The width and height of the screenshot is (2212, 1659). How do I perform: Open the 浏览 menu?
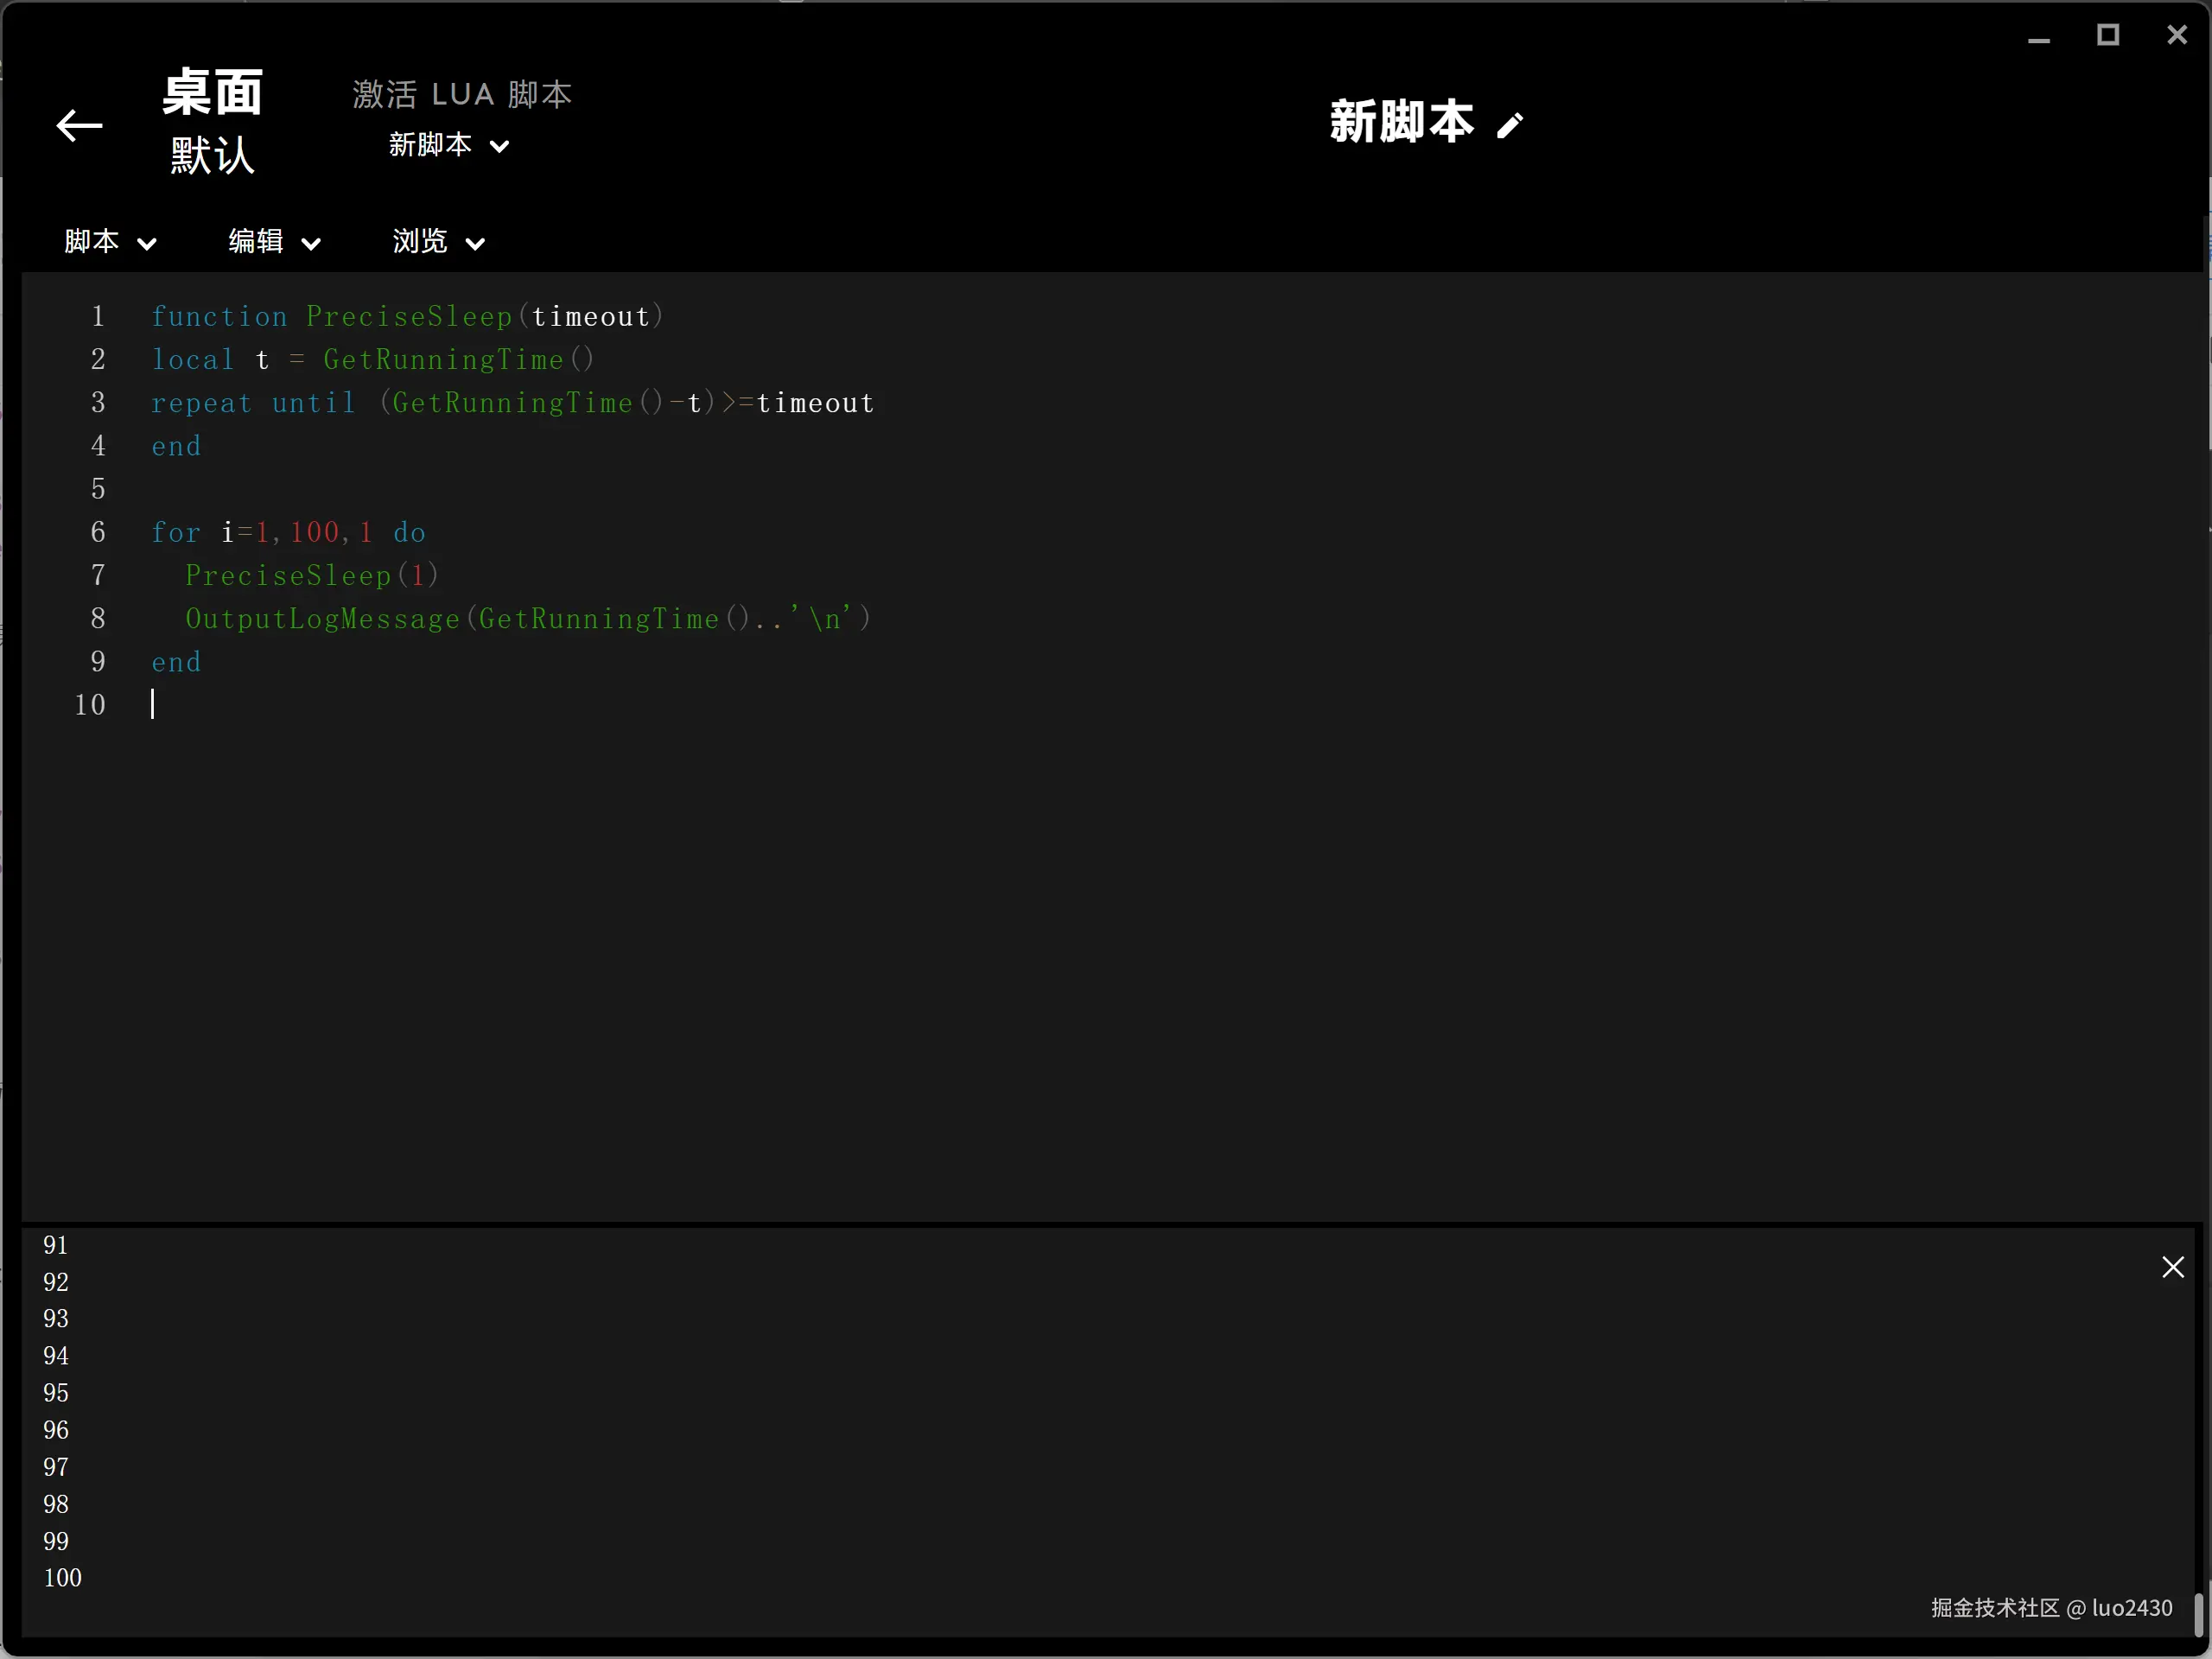tap(420, 241)
